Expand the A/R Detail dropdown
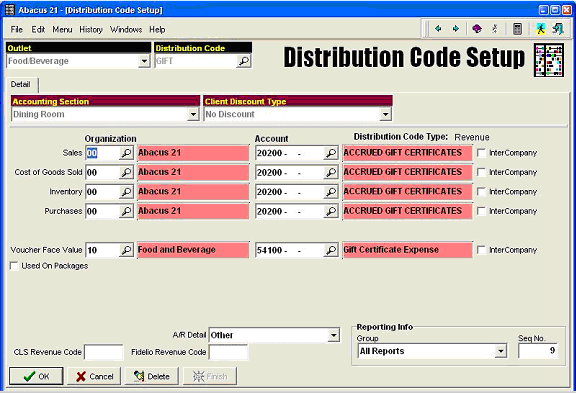The image size is (576, 393). click(333, 335)
